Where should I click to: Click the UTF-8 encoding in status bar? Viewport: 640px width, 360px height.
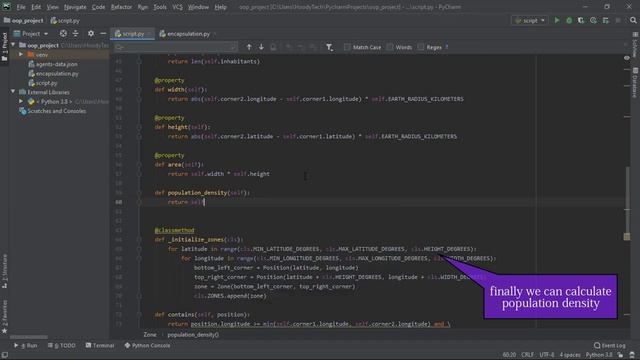coord(547,355)
